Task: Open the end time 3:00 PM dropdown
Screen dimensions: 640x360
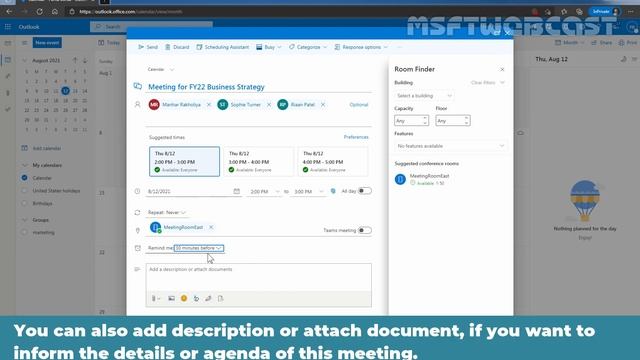Action: tap(308, 191)
